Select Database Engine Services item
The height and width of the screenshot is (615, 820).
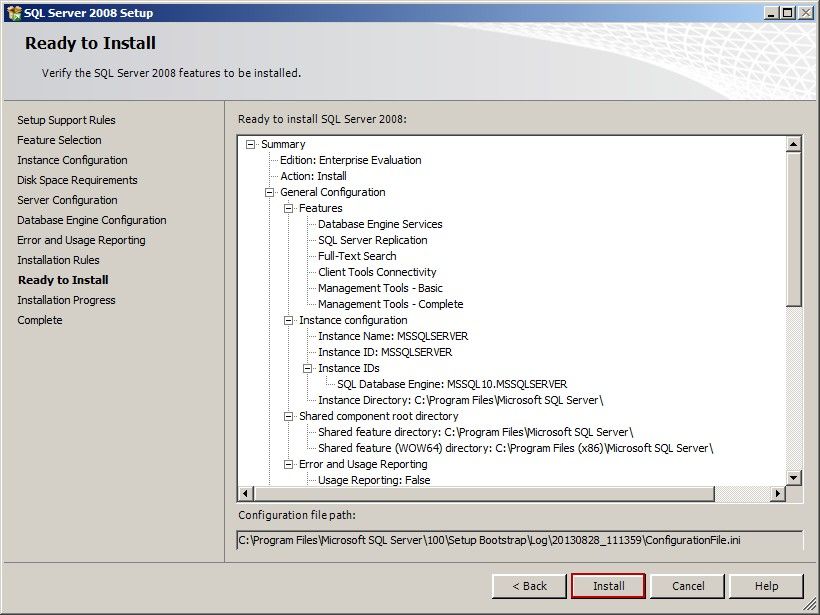point(380,224)
